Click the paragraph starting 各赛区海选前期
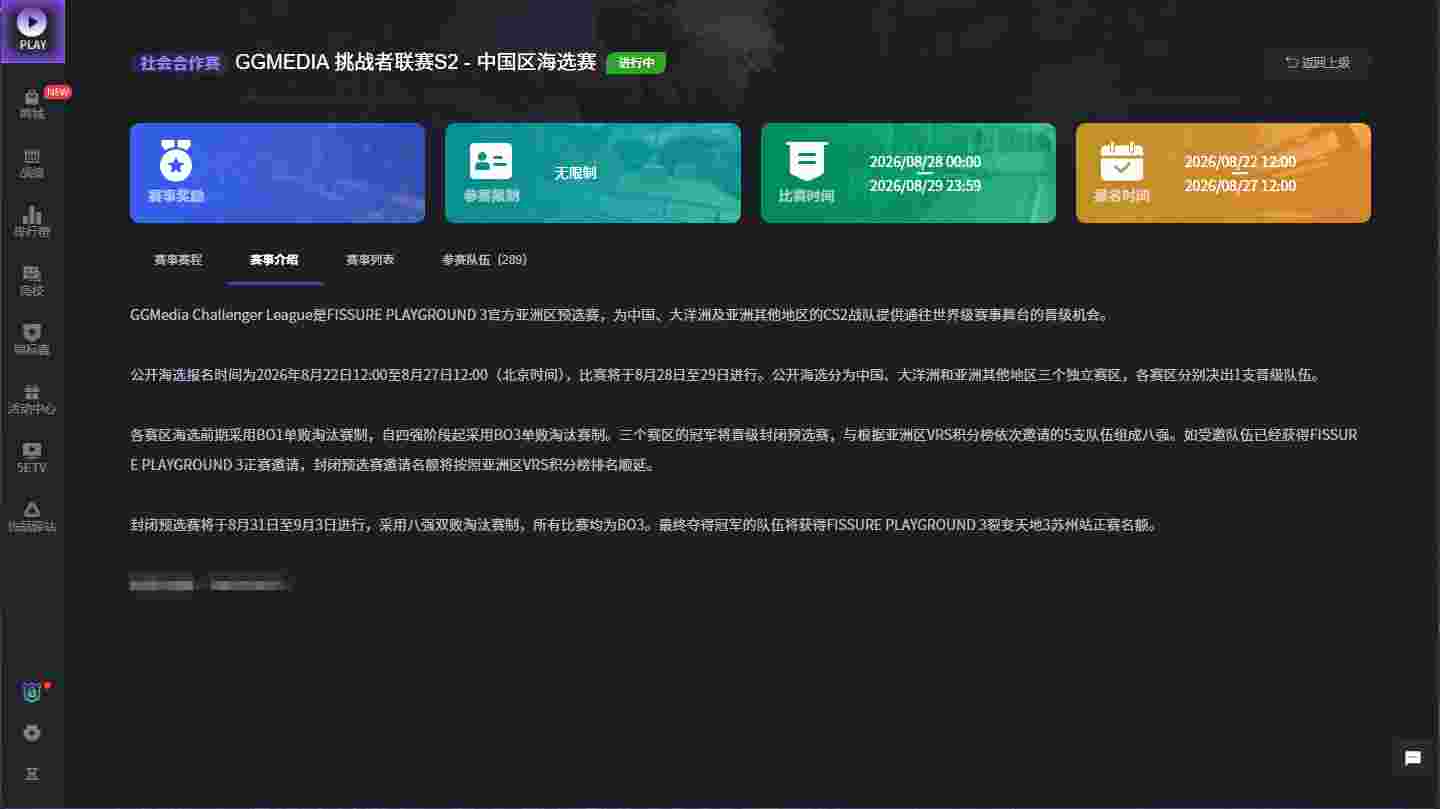Screen dimensions: 1440x809 [744, 450]
